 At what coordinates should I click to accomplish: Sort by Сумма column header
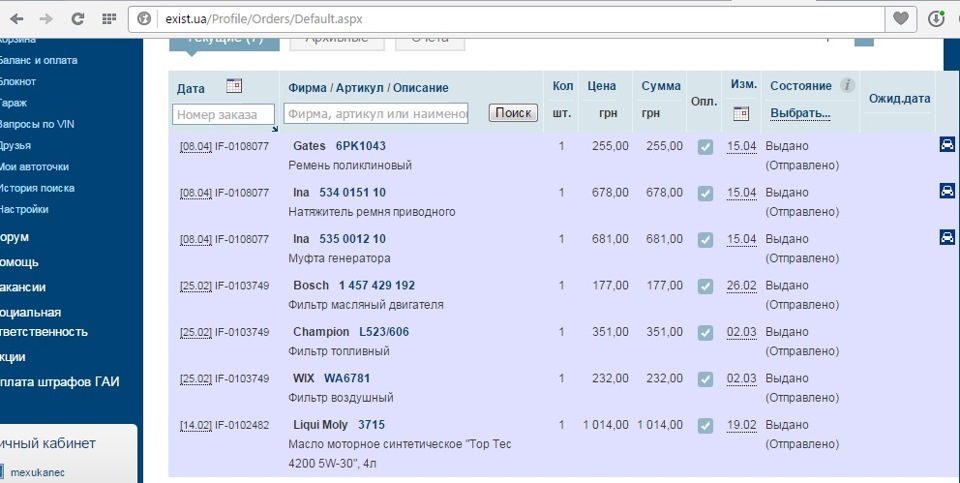[661, 86]
